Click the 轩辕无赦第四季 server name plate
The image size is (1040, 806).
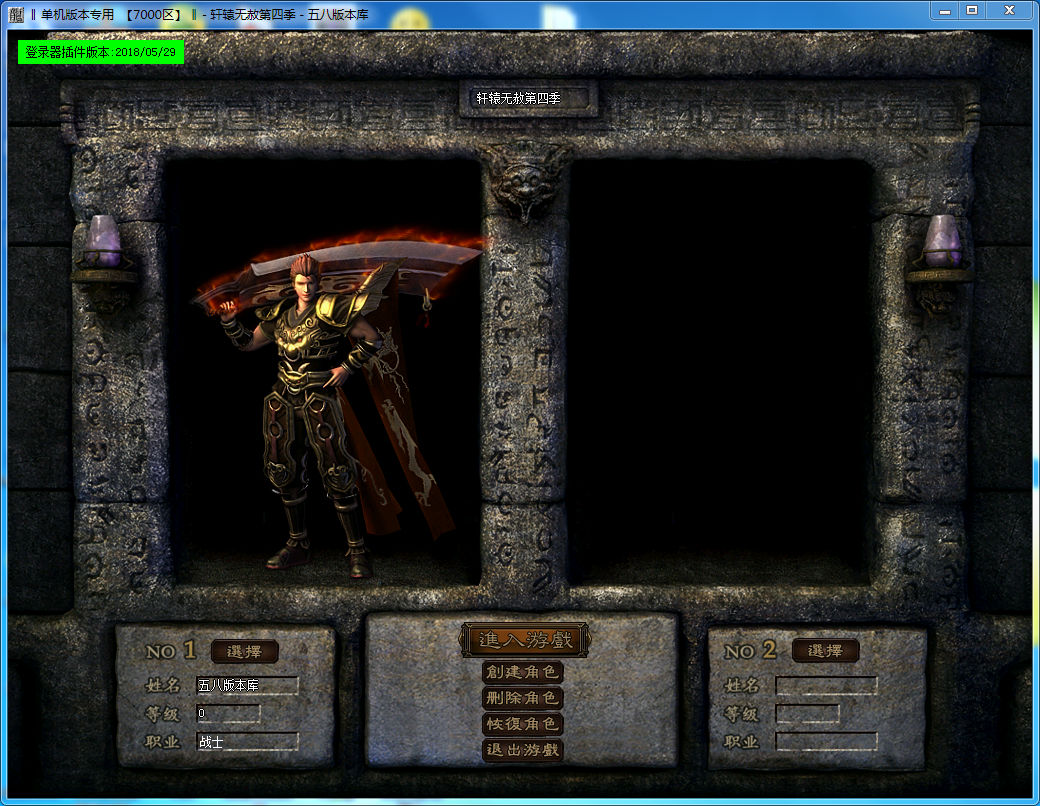[529, 99]
